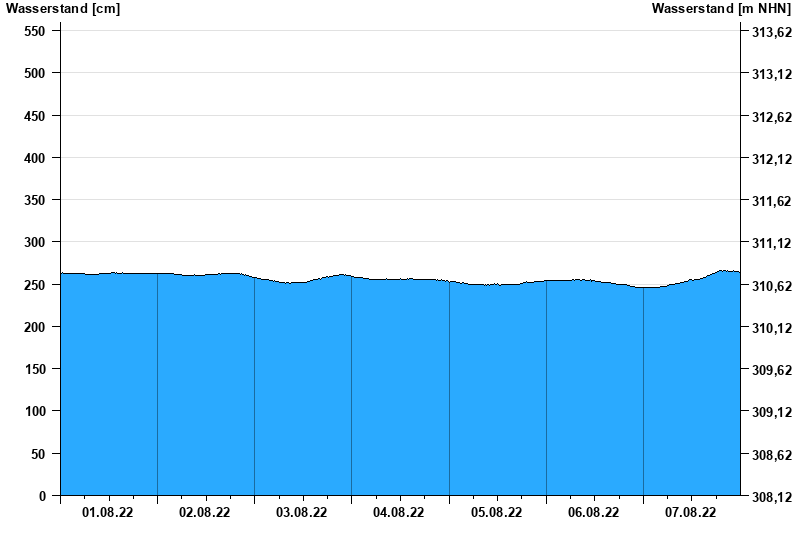Click the 'Wasserstand [cm]' axis title
800x550 pixels.
coord(63,9)
